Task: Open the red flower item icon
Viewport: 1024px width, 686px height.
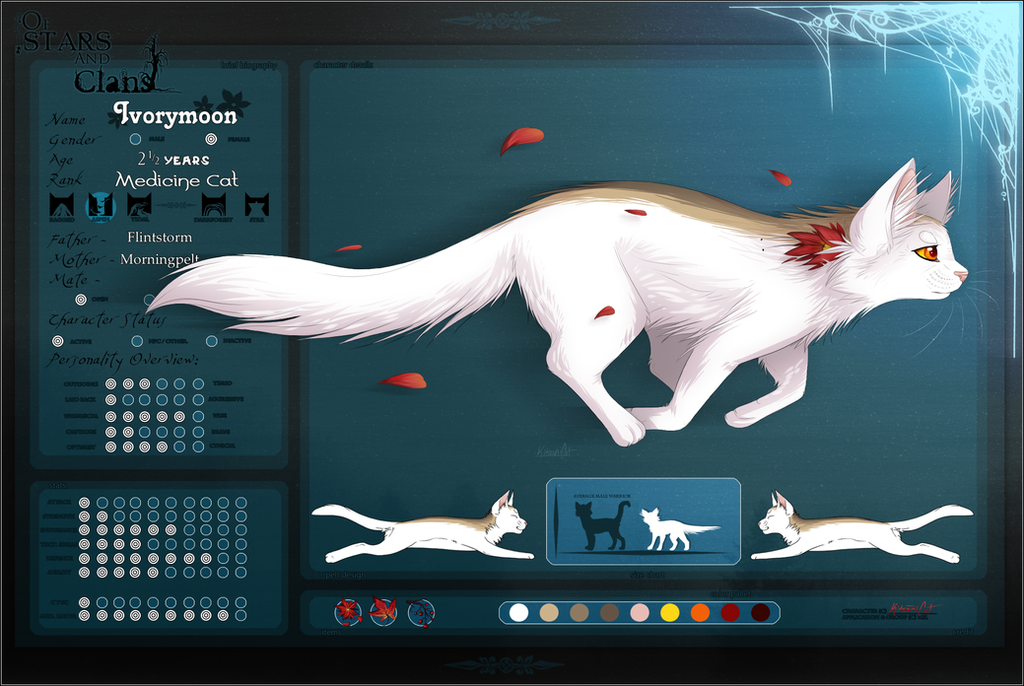Action: coord(349,612)
